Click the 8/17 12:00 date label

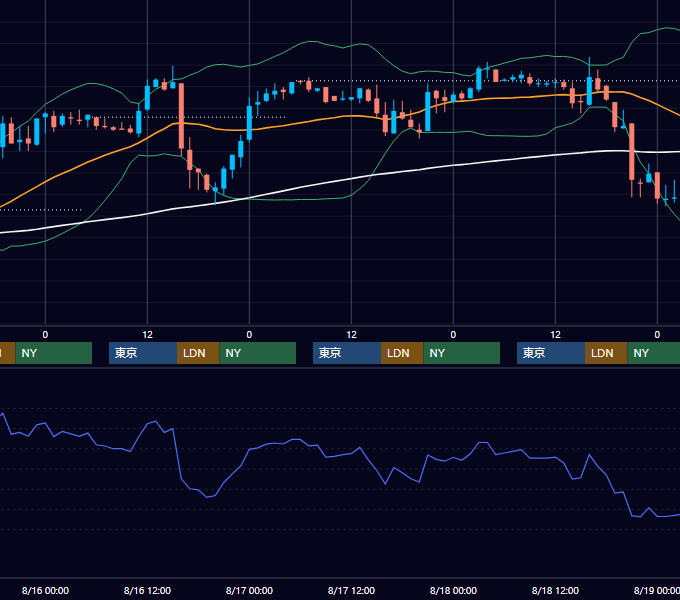(x=351, y=590)
